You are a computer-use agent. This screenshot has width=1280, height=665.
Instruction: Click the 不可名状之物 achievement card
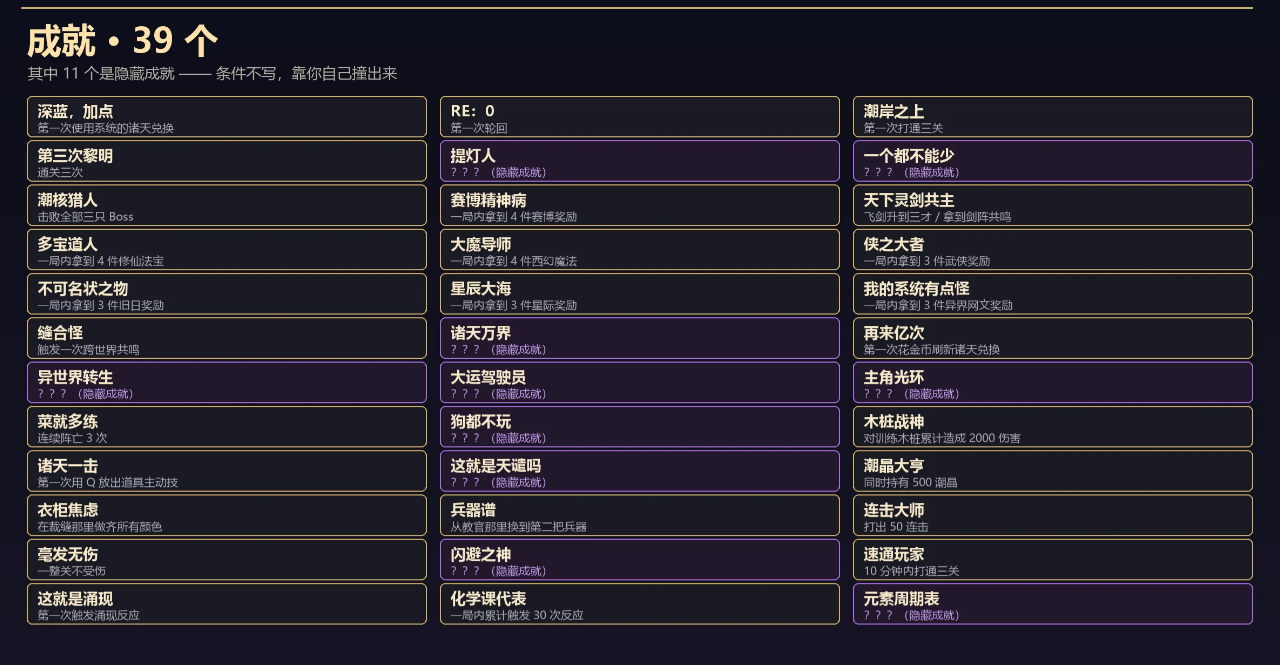coord(227,294)
